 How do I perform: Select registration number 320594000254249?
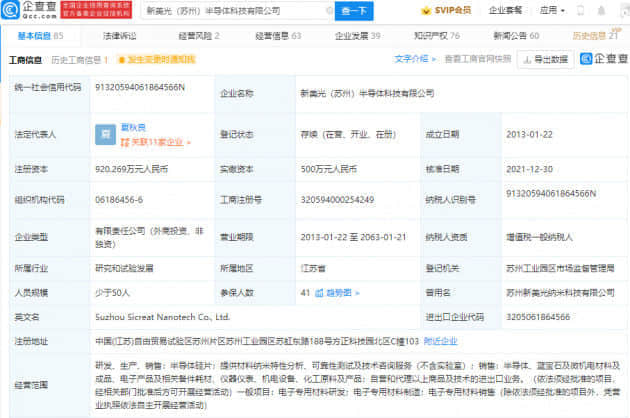(x=338, y=200)
